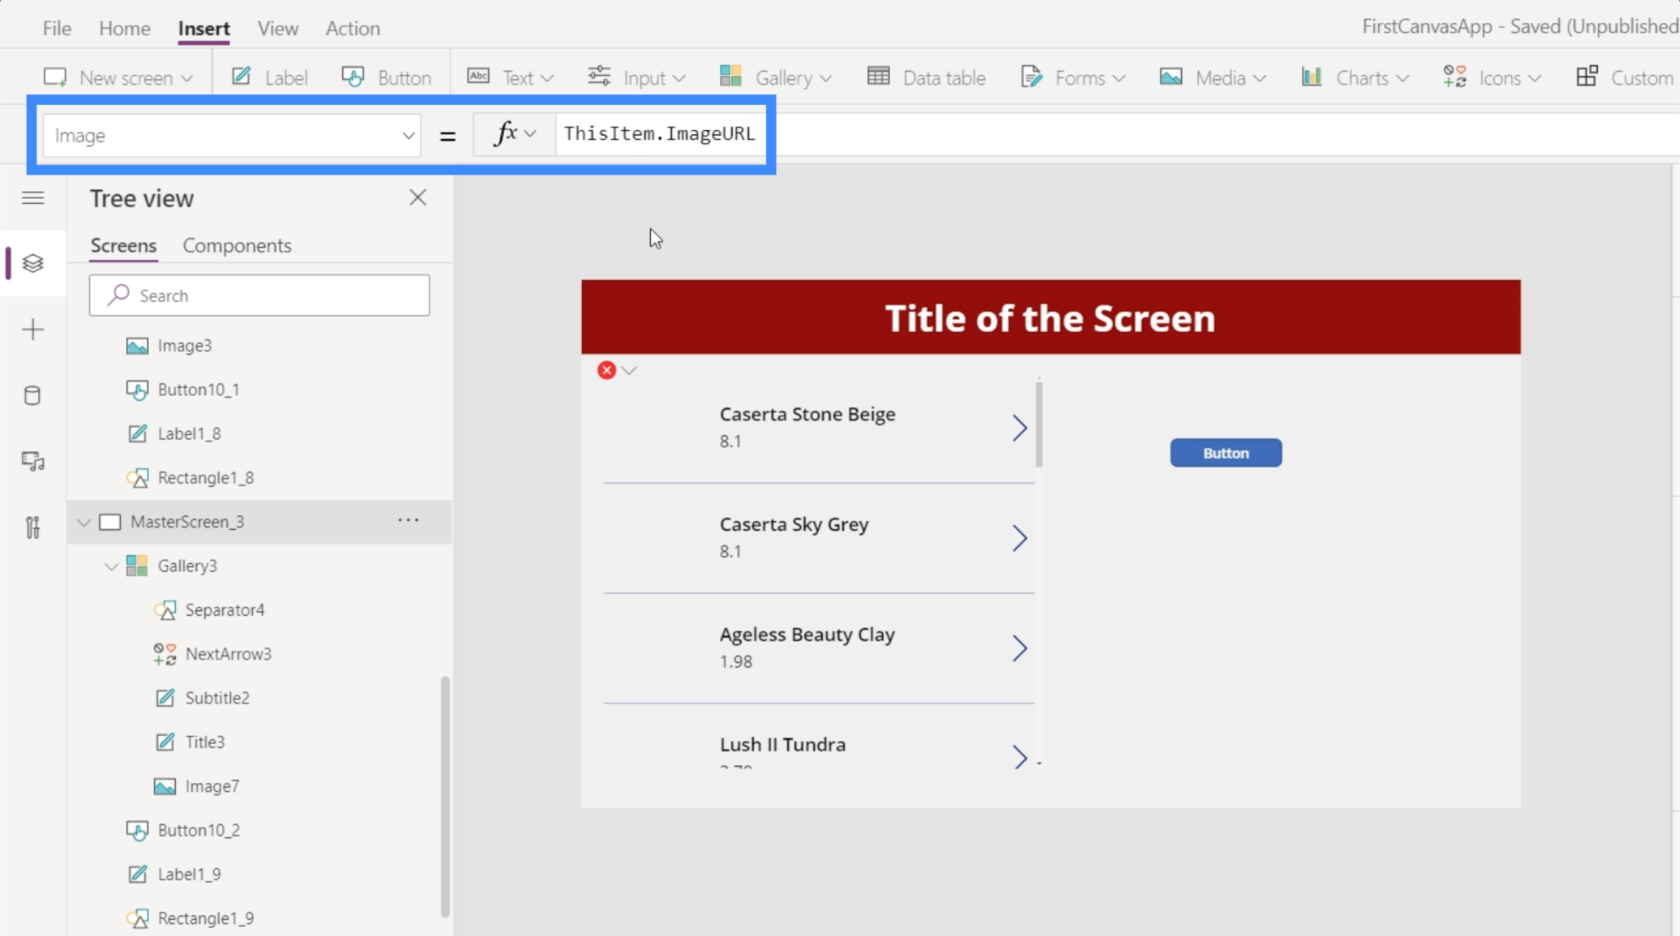Viewport: 1680px width, 936px height.
Task: Insert a Data table
Action: click(x=926, y=77)
